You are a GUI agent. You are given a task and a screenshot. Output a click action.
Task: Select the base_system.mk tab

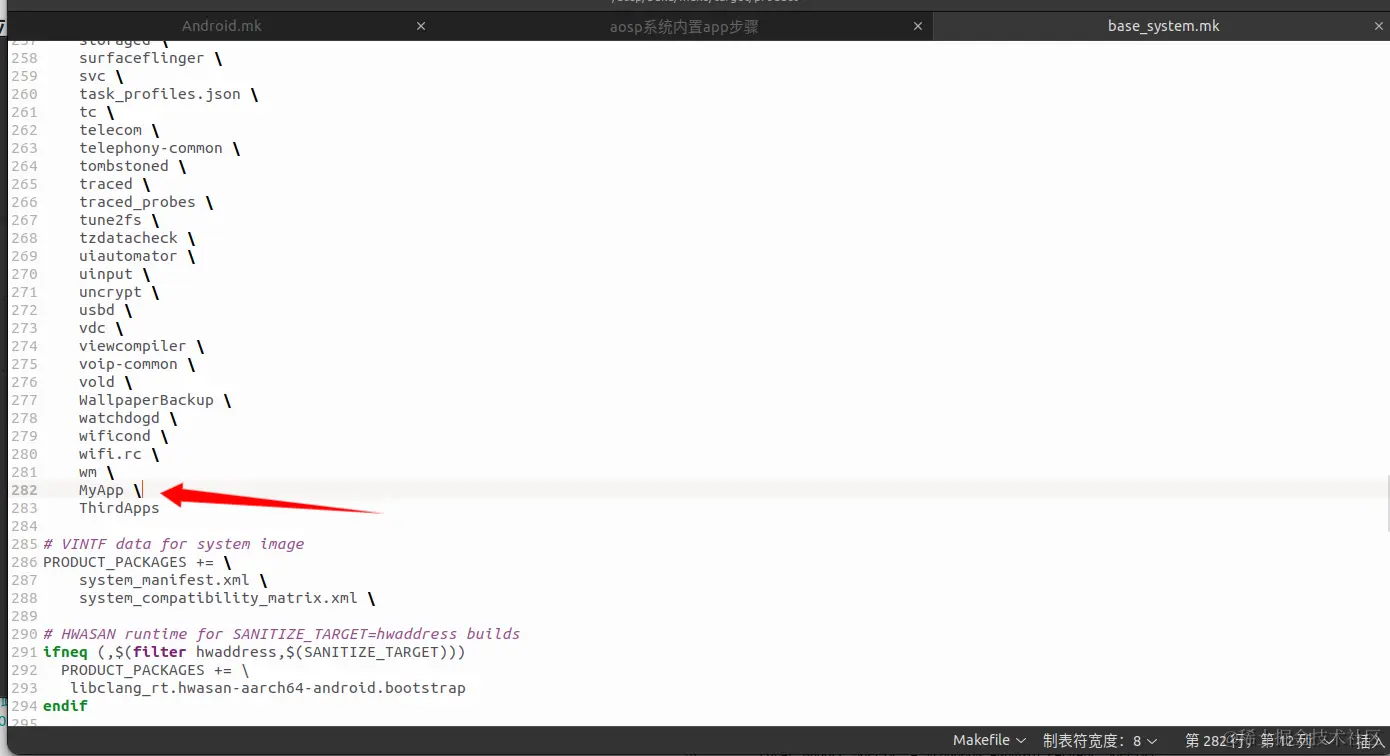[1163, 26]
